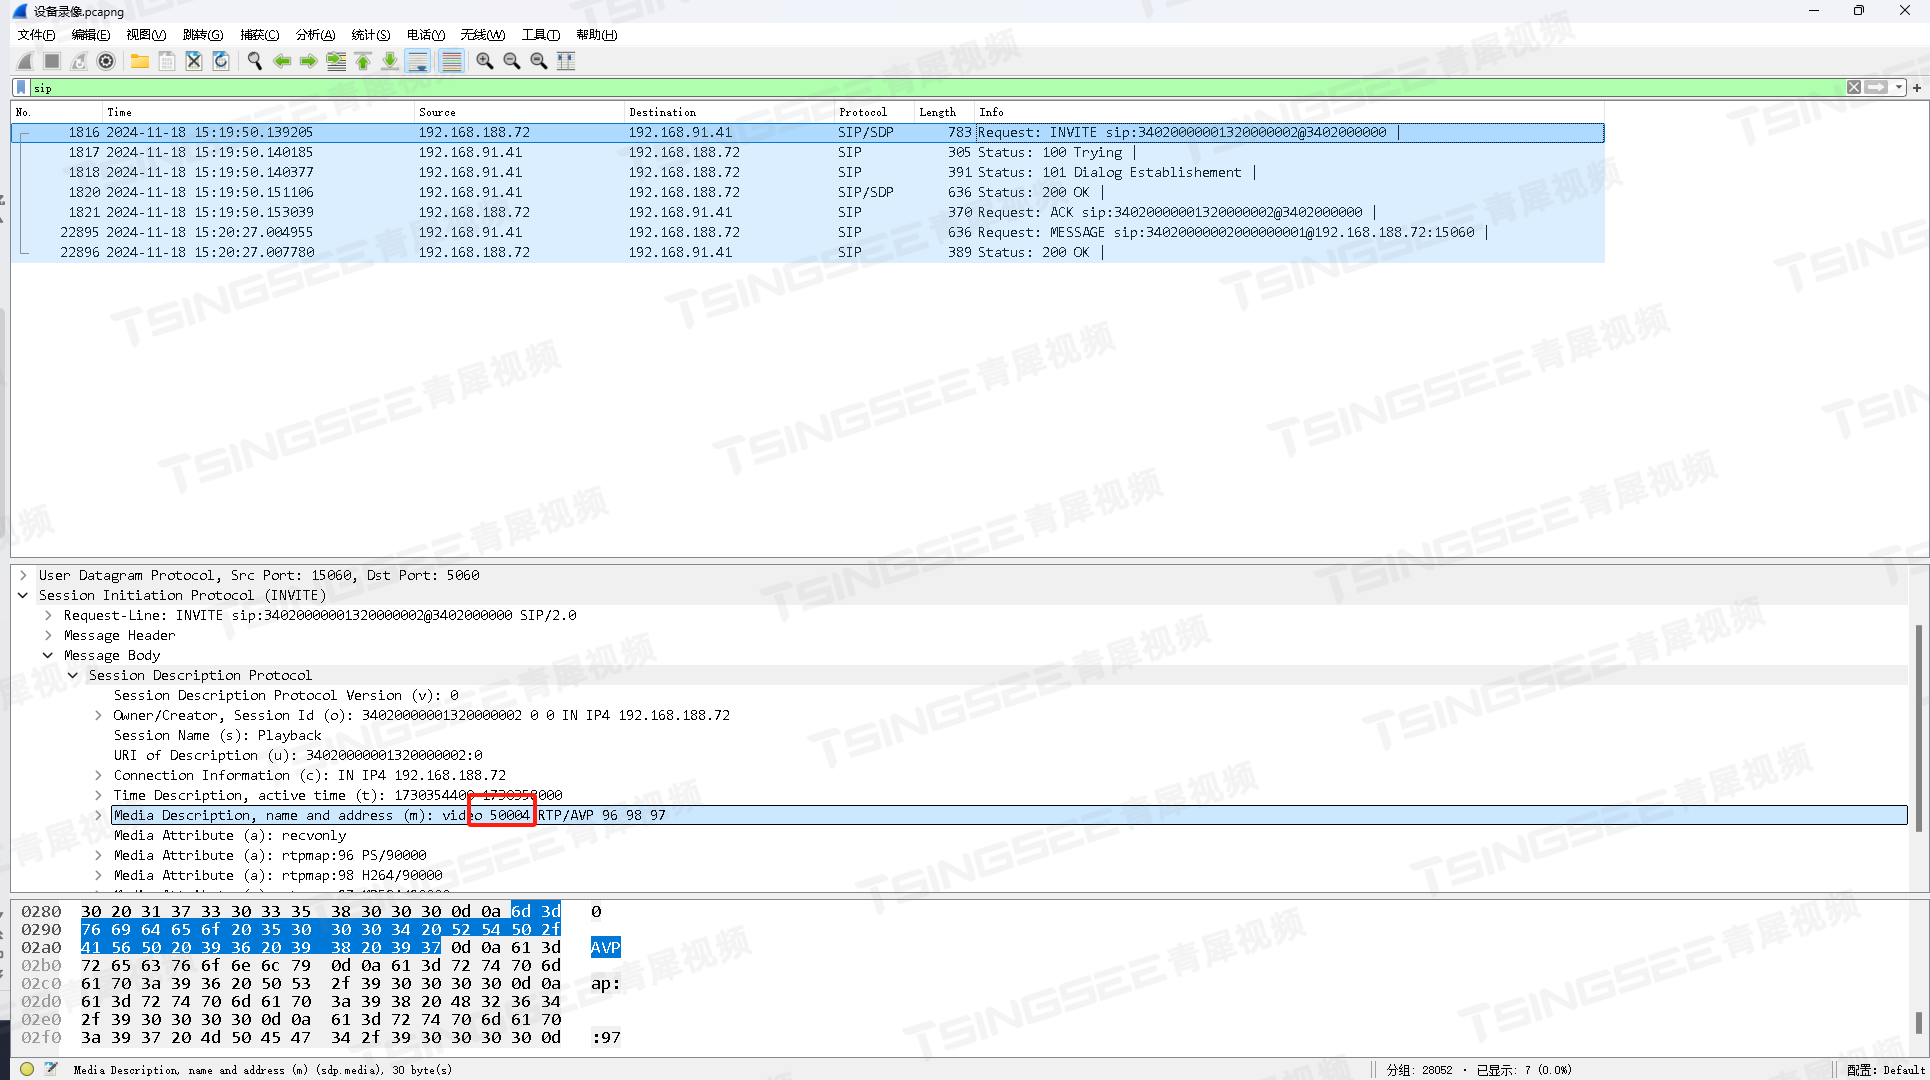This screenshot has width=1930, height=1080.
Task: Collapse the Session Initiation Protocol tree
Action: [x=23, y=595]
